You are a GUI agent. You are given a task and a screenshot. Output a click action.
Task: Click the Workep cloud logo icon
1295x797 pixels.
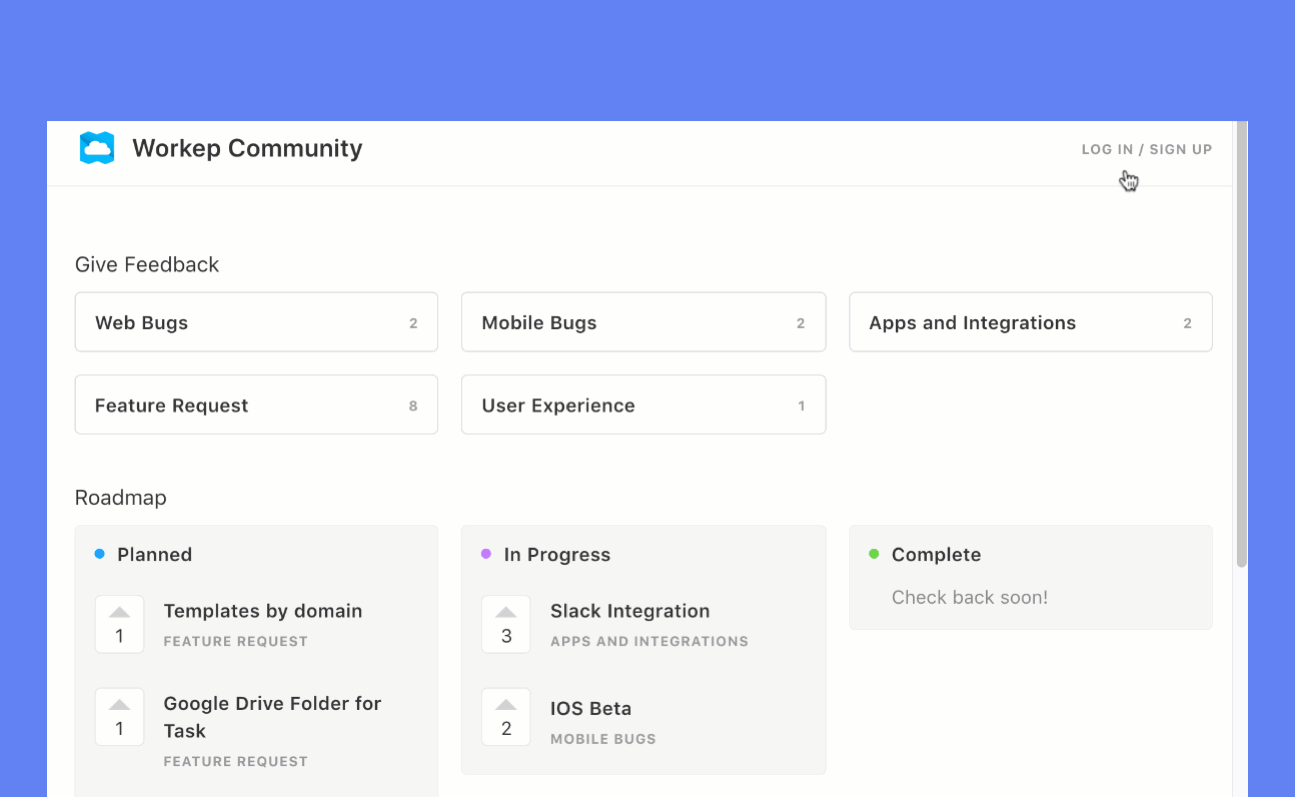(97, 148)
